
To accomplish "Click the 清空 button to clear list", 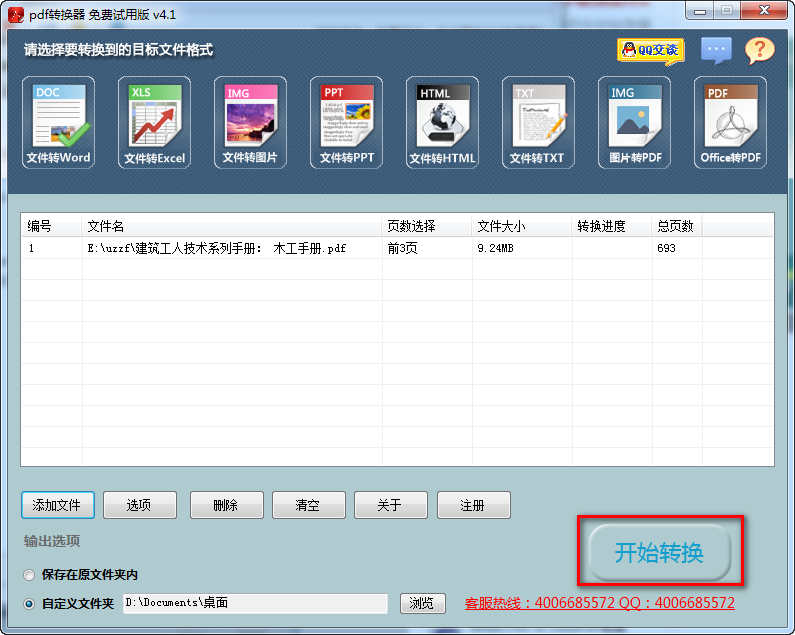I will [309, 505].
